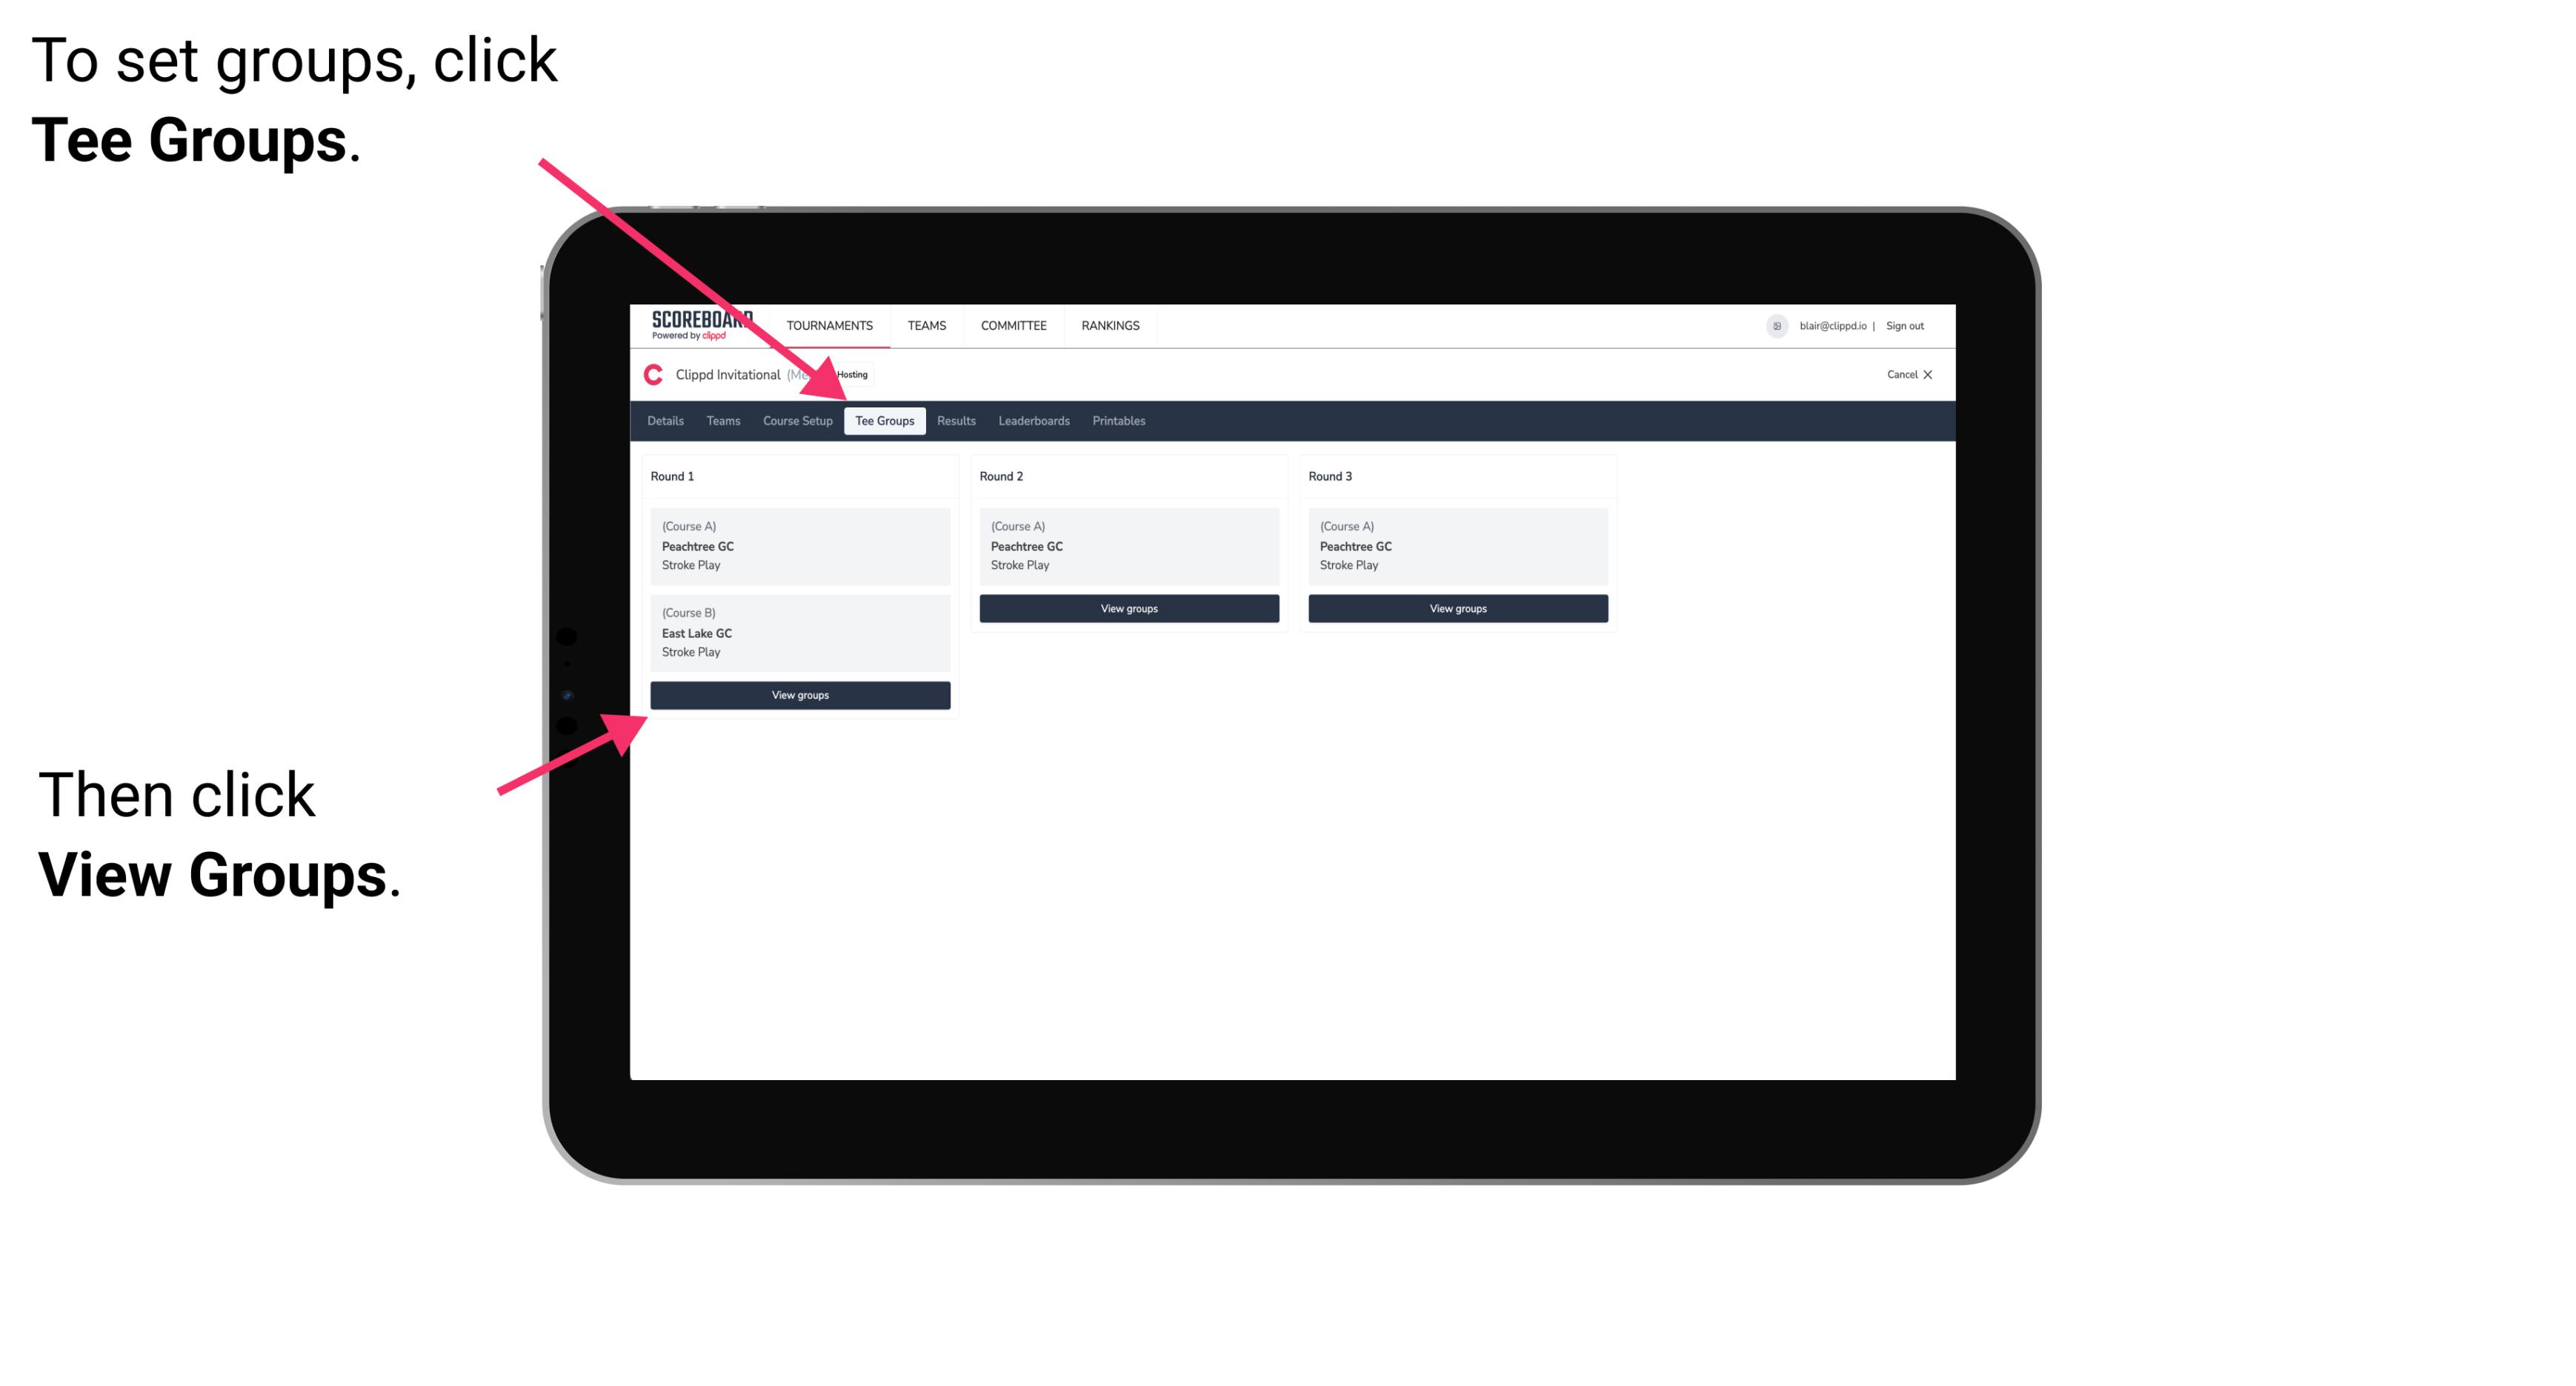Image resolution: width=2576 pixels, height=1386 pixels.
Task: Click View Groups for Round 1
Action: (801, 696)
